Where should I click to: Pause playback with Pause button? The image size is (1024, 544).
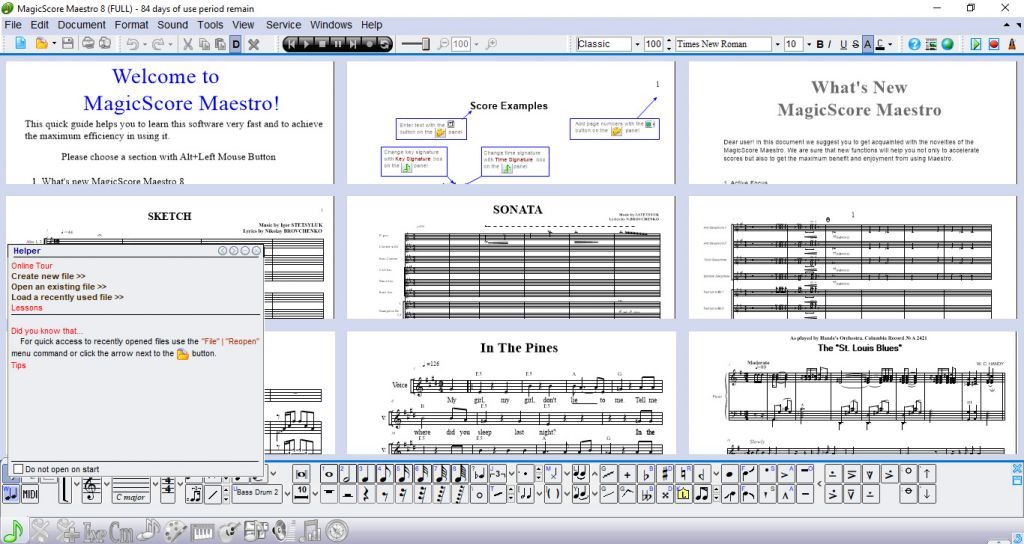click(x=338, y=44)
